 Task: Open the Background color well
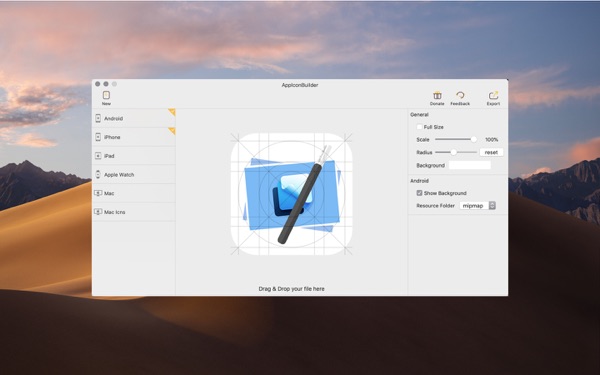click(x=470, y=165)
